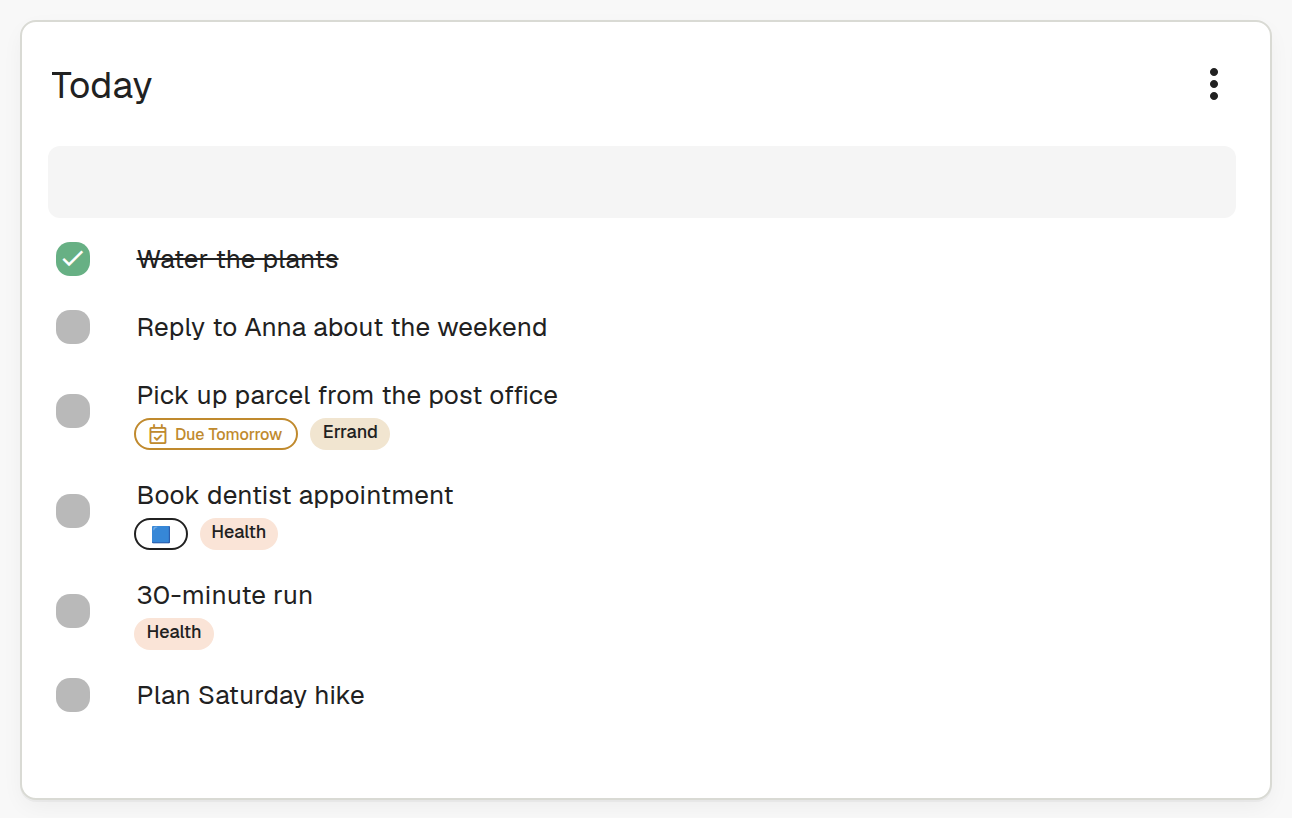Check off Reply to Anna task
The width and height of the screenshot is (1292, 818).
[73, 327]
